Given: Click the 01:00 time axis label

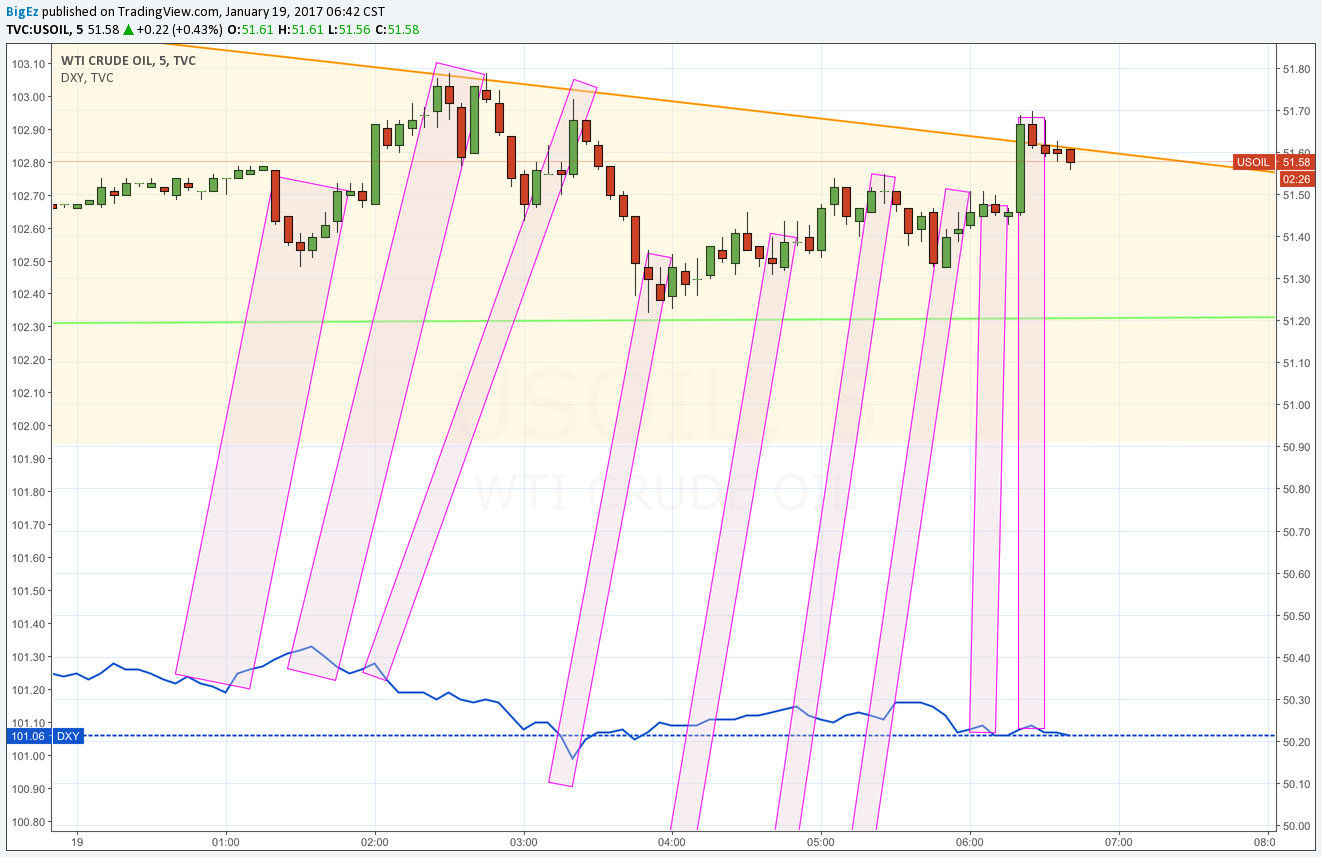Looking at the screenshot, I should pos(226,842).
